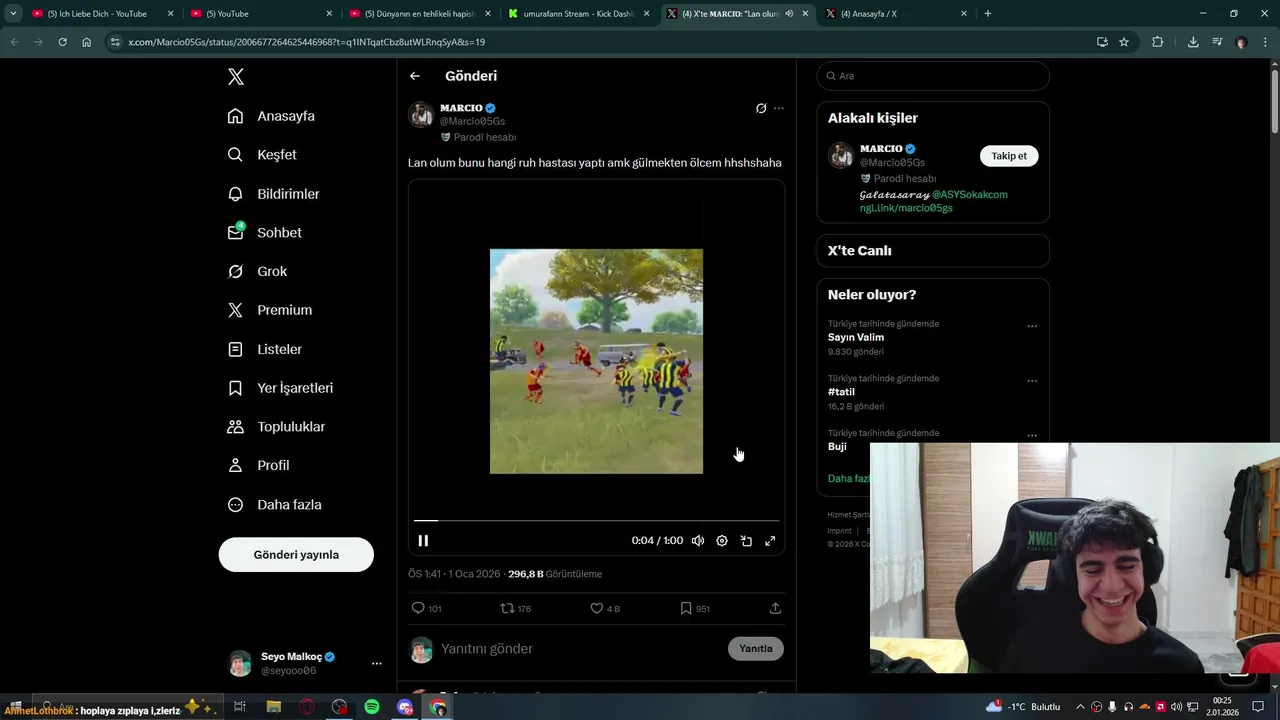Open OBS Studio from the taskbar
This screenshot has height=720, width=1280.
click(x=340, y=707)
